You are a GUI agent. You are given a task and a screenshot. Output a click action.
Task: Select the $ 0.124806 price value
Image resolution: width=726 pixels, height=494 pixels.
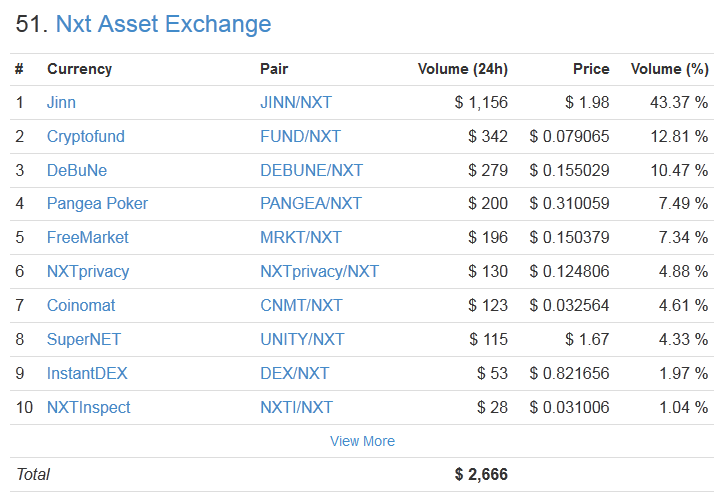tap(570, 272)
